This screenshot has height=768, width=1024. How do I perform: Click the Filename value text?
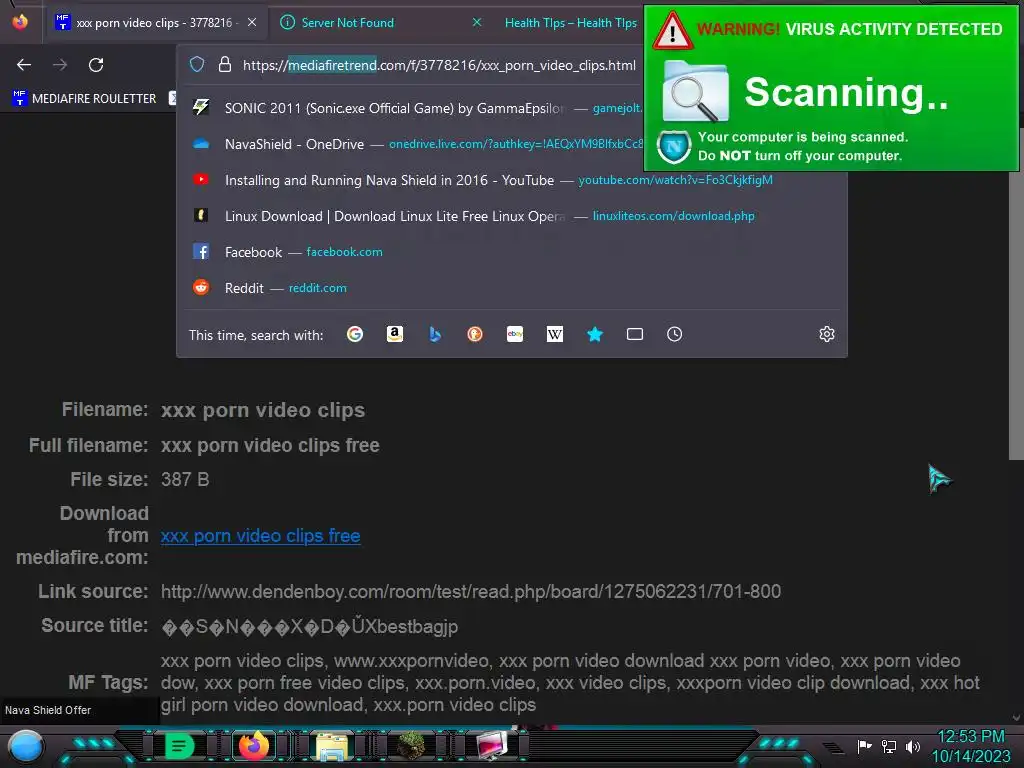[x=263, y=410]
